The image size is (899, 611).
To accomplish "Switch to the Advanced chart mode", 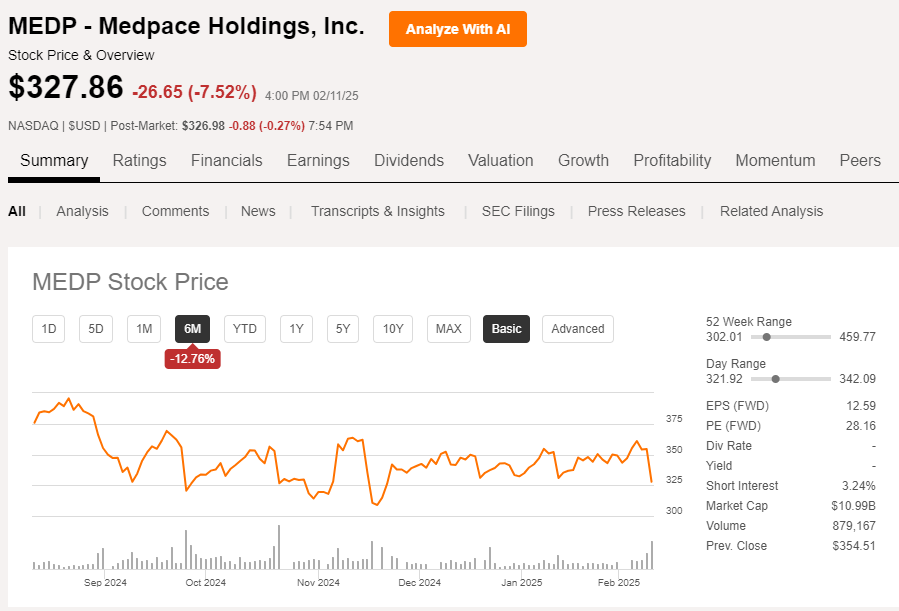I will click(x=577, y=328).
